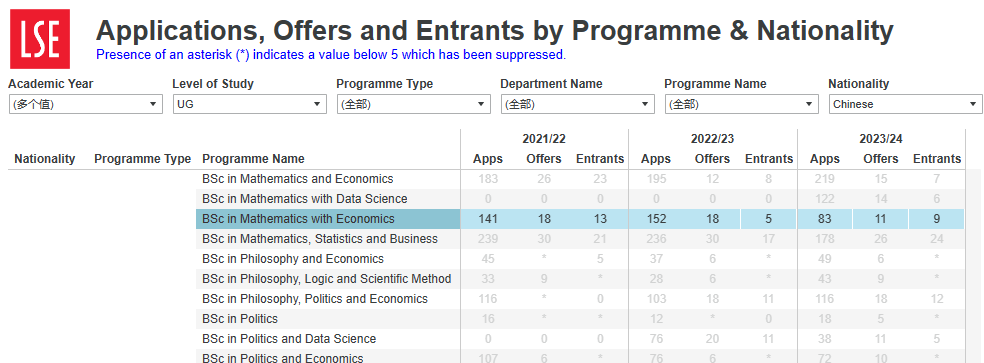
Task: Open the Academic Year dropdown
Action: 85,104
